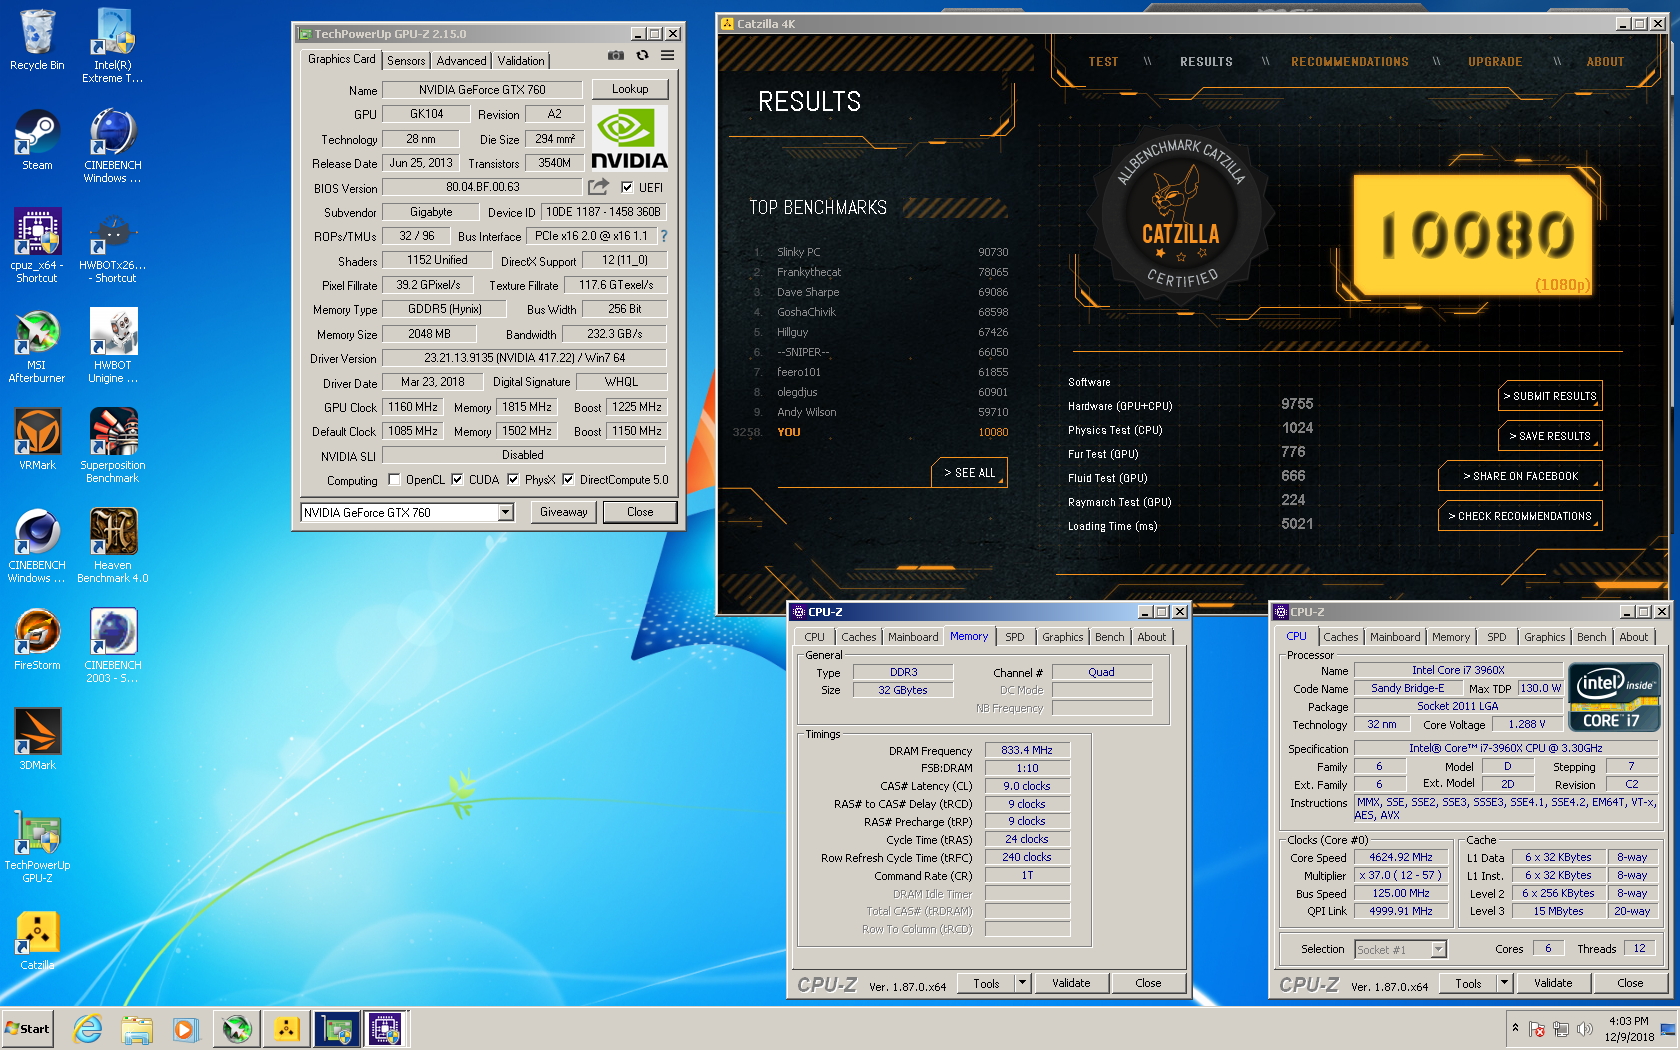The image size is (1680, 1050).
Task: Click the GPU-Z refresh icon
Action: point(642,56)
